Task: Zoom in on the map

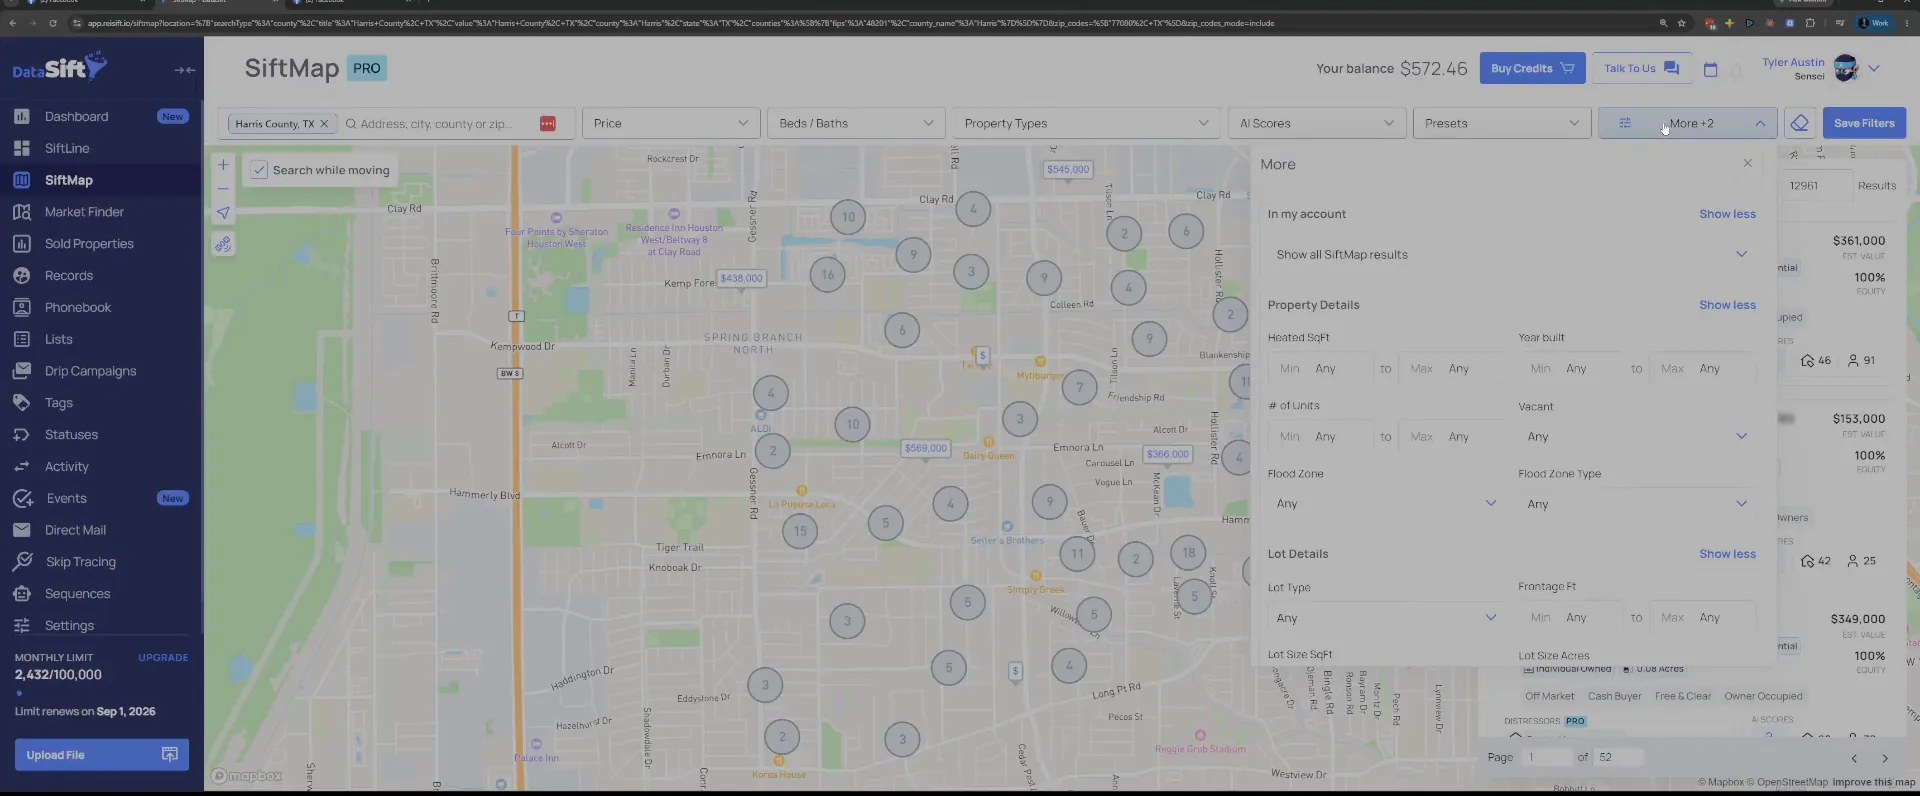Action: pos(223,165)
